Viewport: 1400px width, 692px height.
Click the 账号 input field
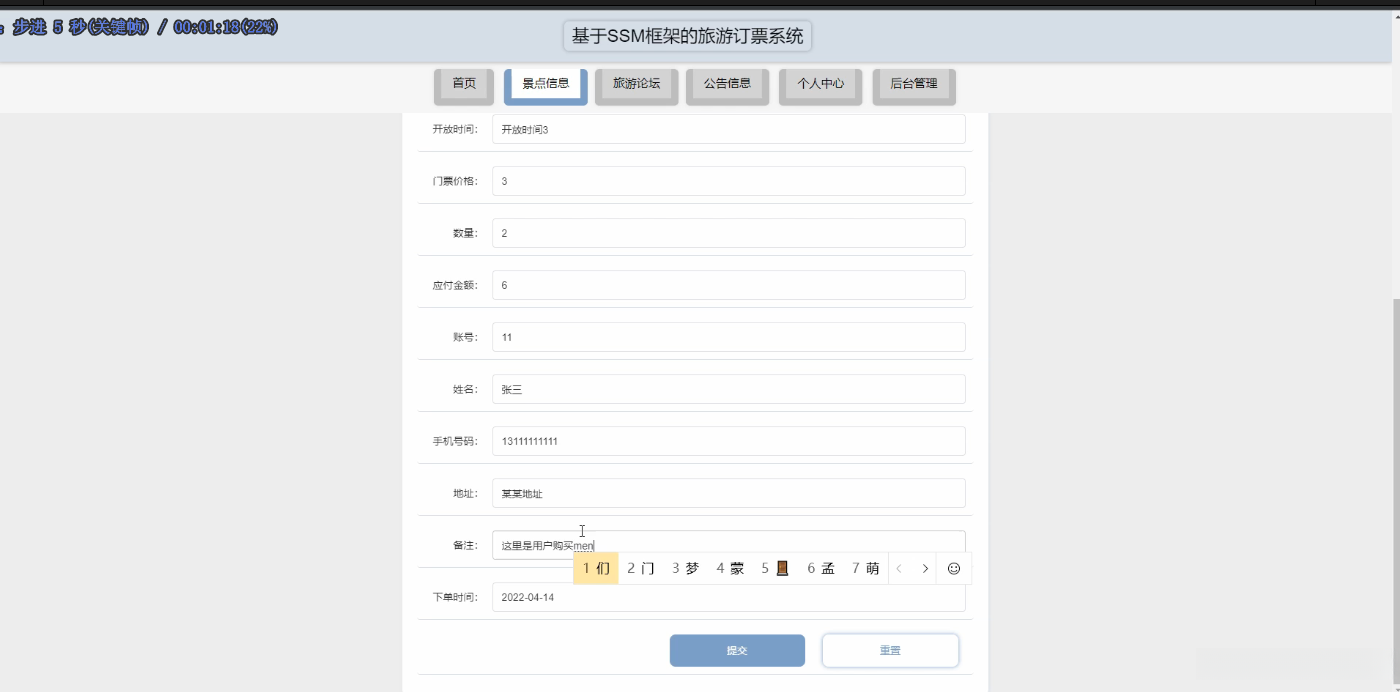pyautogui.click(x=729, y=337)
